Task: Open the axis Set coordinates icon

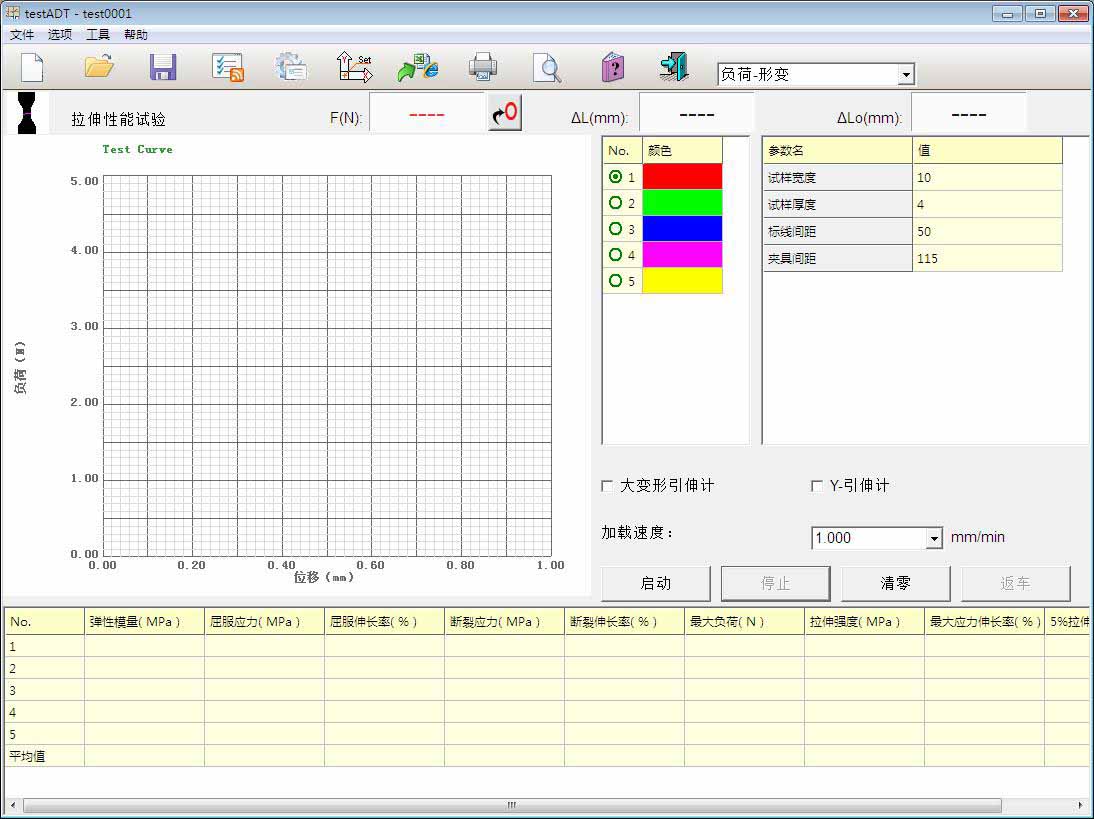Action: (354, 67)
